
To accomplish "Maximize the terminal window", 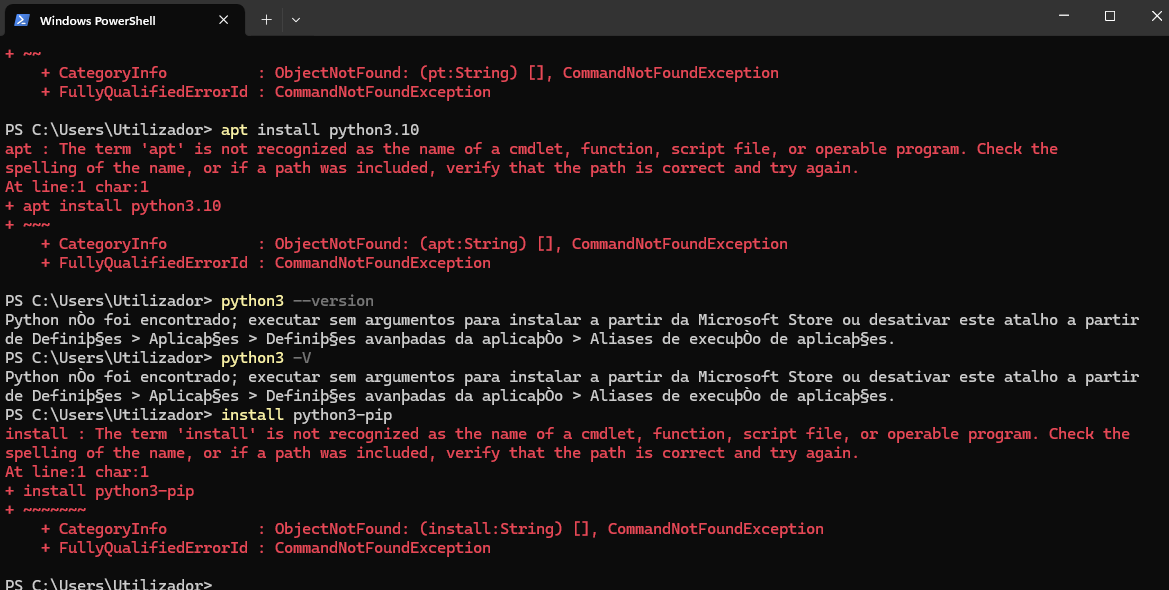I will coord(1110,16).
